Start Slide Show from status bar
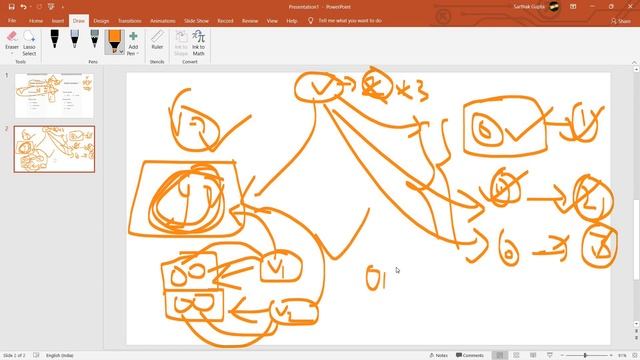This screenshot has height=360, width=640. tap(550, 356)
